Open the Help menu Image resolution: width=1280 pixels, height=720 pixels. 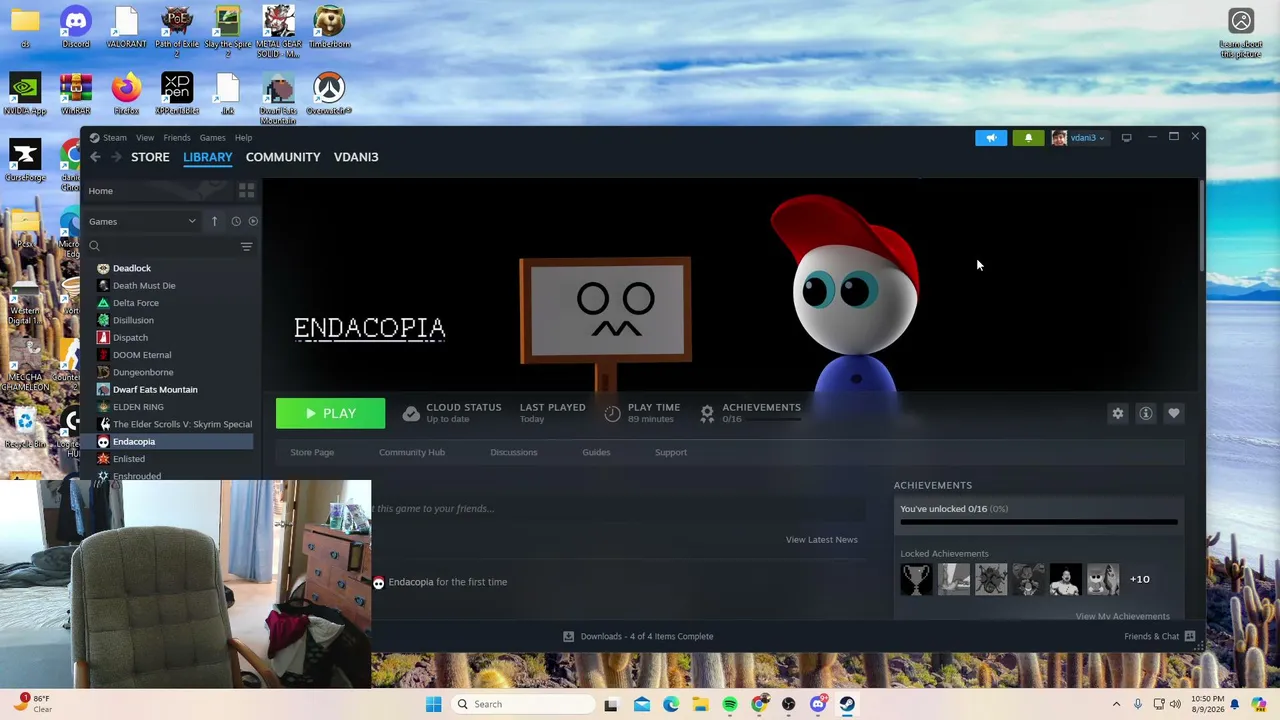coord(243,138)
